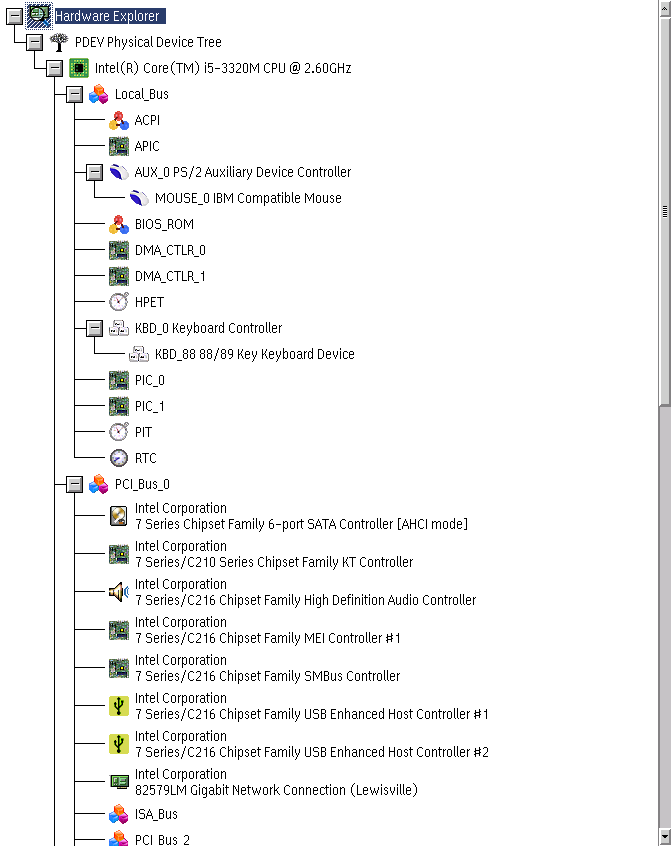Select the APIC label
Screen dimensions: 672x846
(147, 146)
